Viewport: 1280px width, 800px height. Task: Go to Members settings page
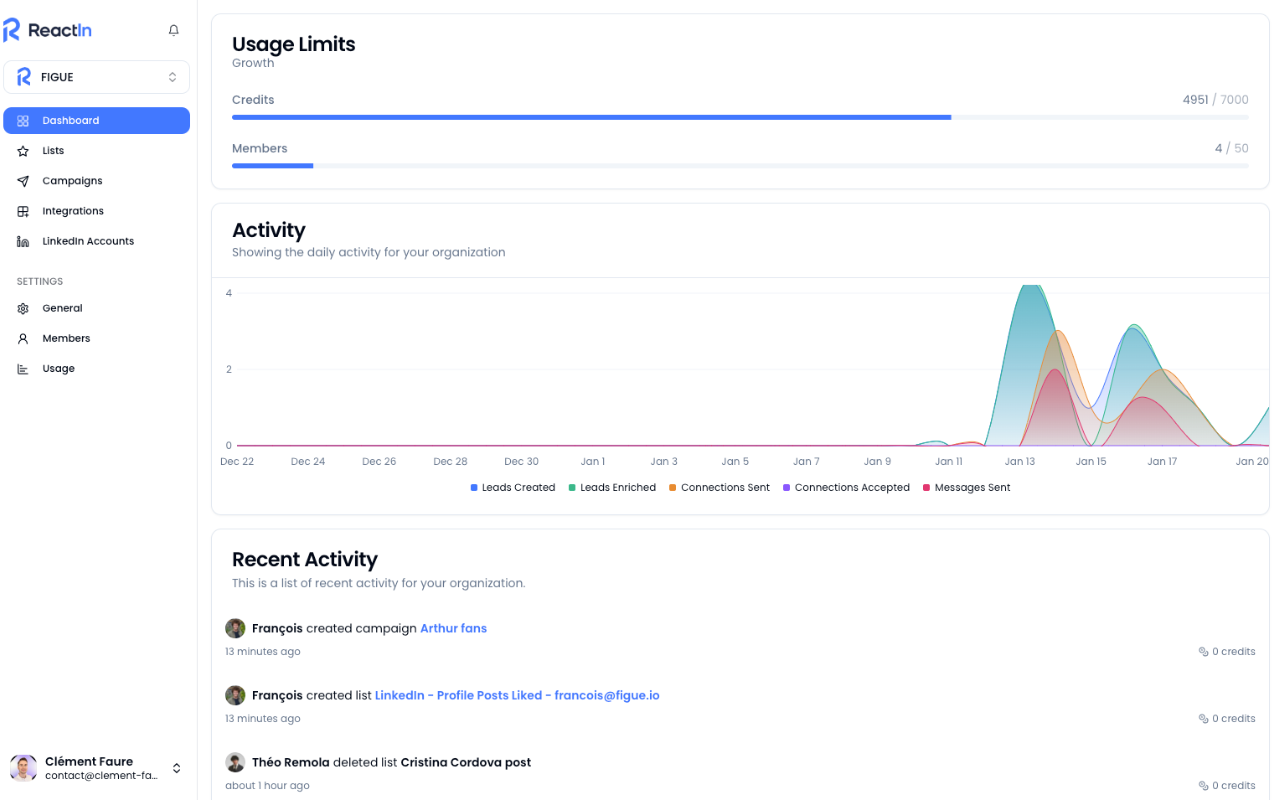tap(66, 339)
